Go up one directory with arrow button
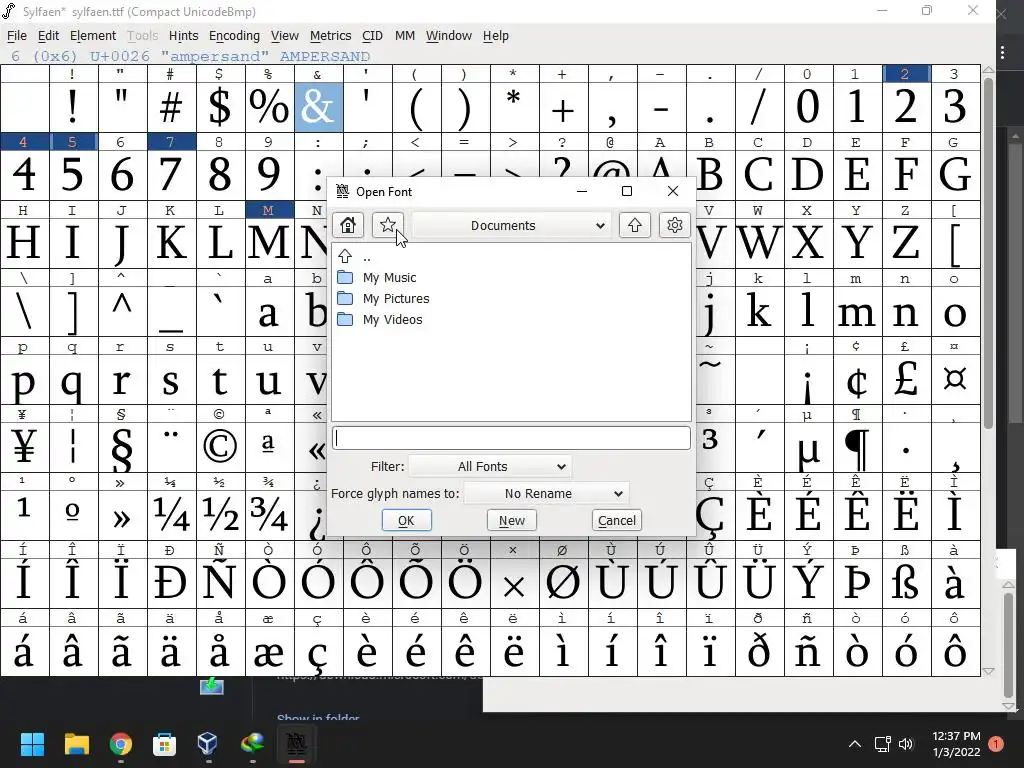The height and width of the screenshot is (768, 1024). [634, 225]
